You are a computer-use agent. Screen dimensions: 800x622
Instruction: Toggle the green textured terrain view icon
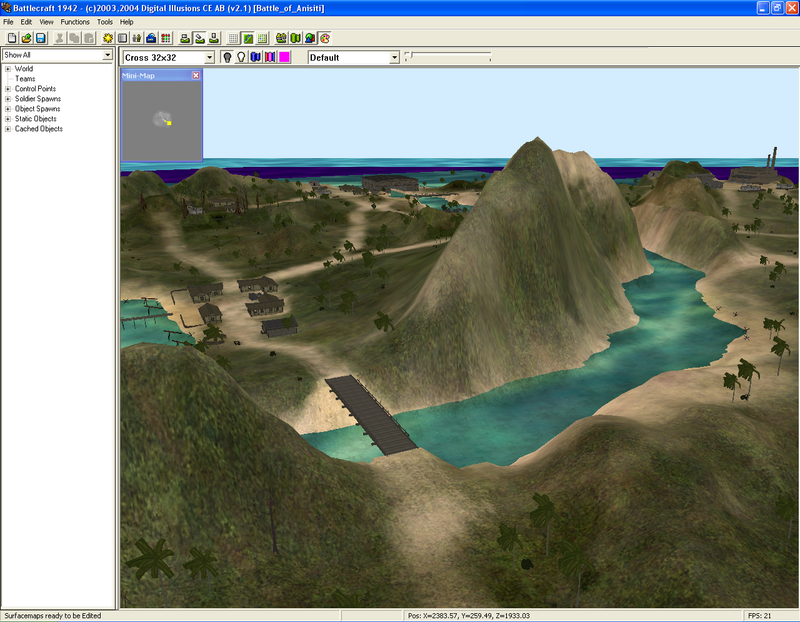pyautogui.click(x=248, y=38)
